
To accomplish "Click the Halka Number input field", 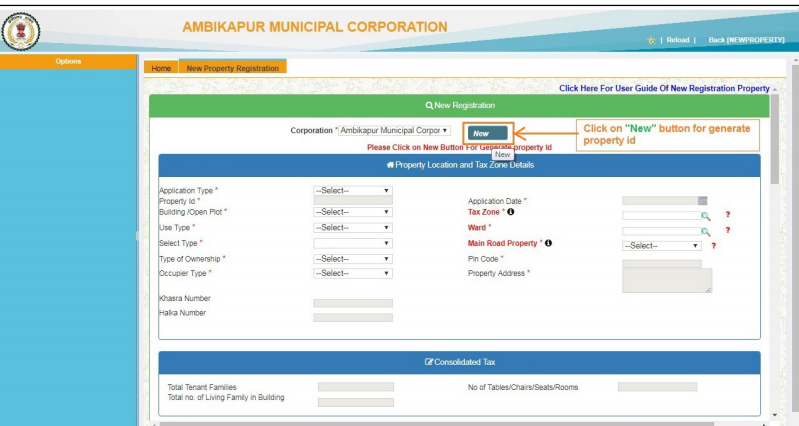I will pos(353,317).
